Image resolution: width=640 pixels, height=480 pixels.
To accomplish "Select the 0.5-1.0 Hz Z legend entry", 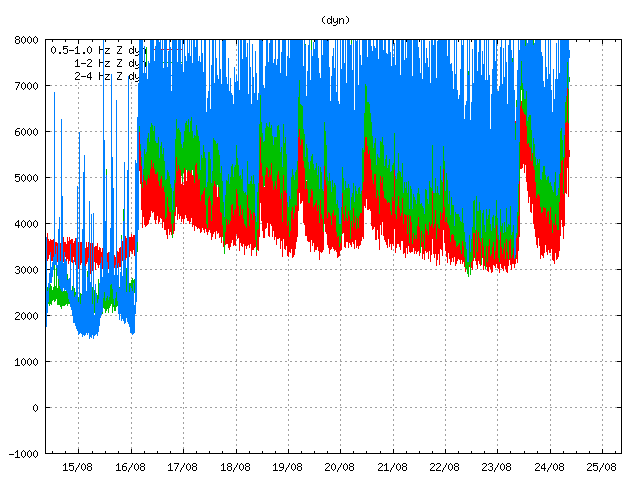I will pyautogui.click(x=96, y=48).
